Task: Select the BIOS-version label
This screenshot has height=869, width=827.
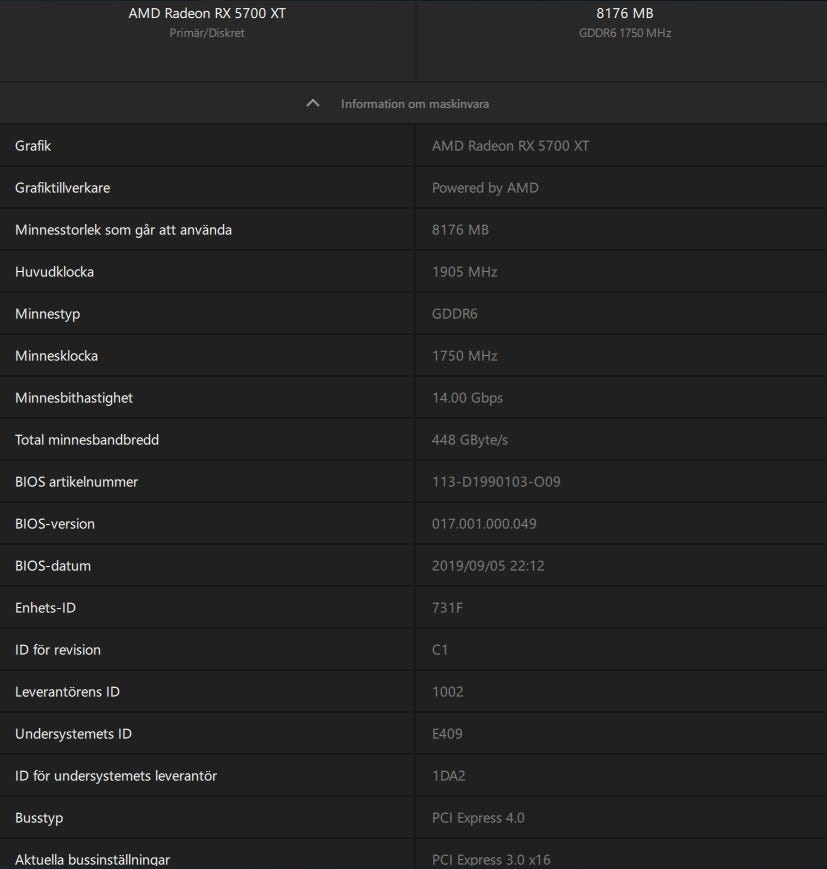Action: tap(55, 524)
